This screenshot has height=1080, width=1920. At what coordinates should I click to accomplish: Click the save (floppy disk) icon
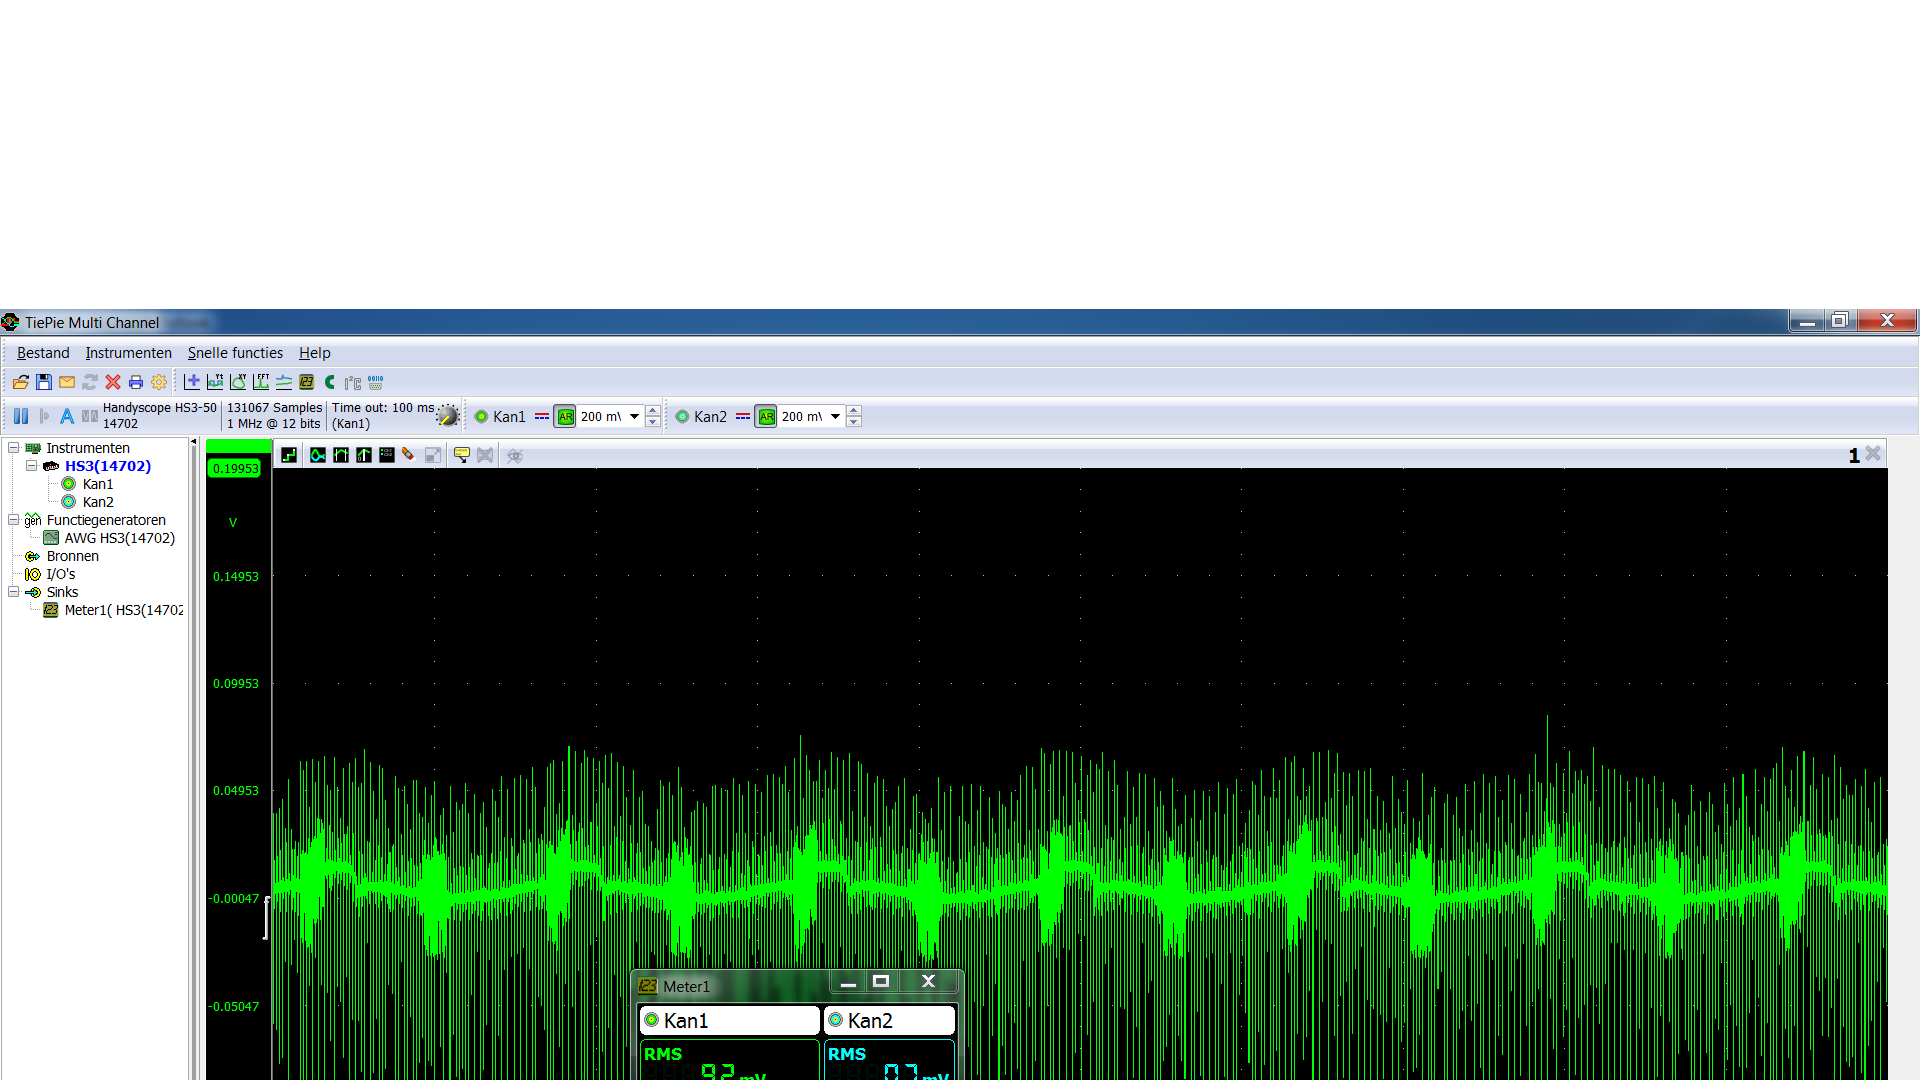point(44,382)
